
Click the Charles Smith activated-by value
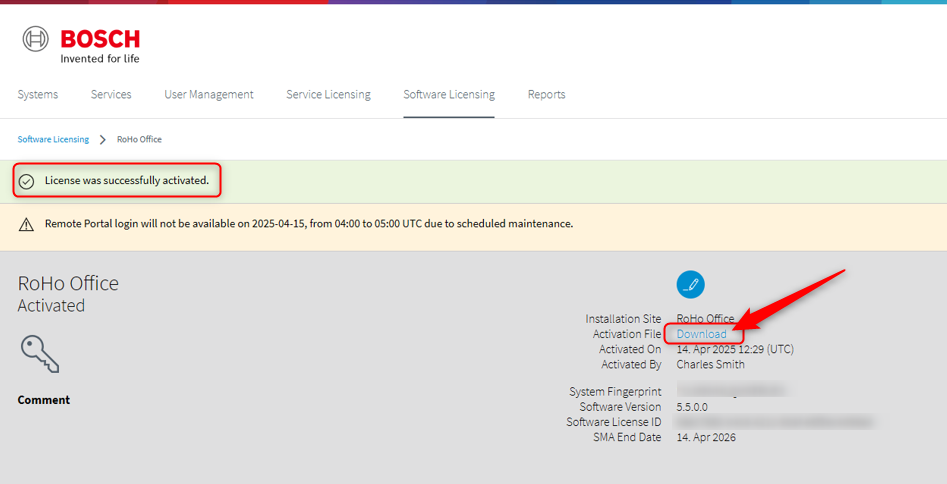click(x=710, y=364)
